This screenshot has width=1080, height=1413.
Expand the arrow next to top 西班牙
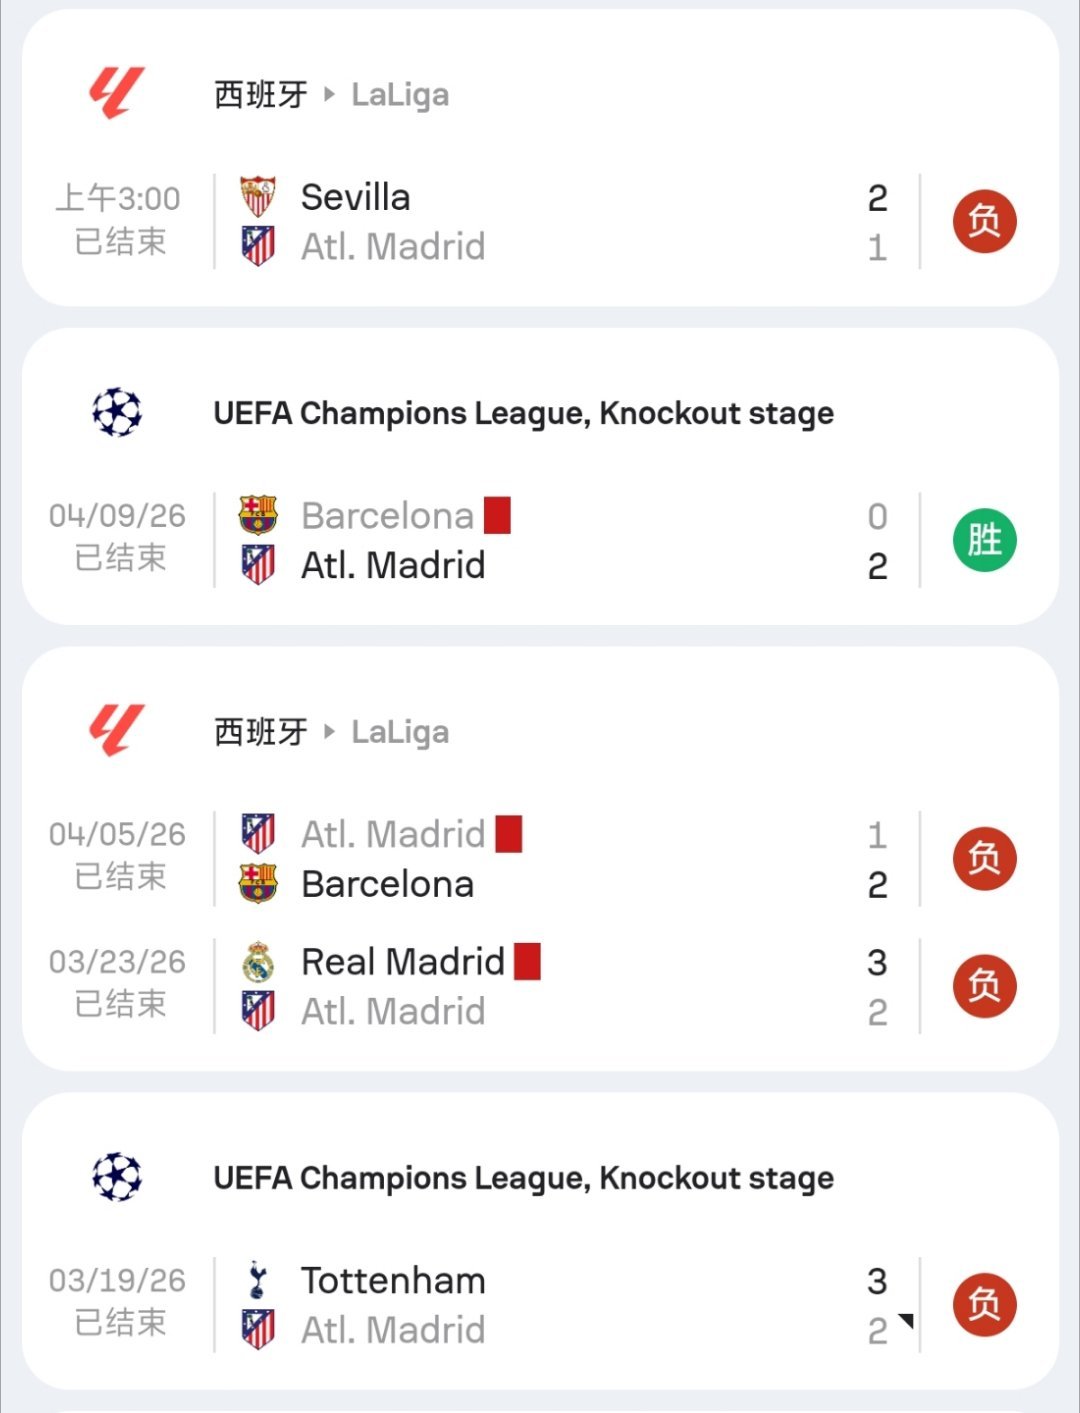[x=329, y=95]
